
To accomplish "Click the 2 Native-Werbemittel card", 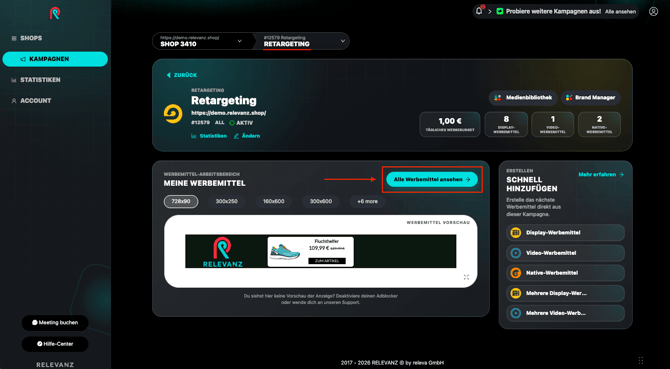I will click(x=599, y=125).
